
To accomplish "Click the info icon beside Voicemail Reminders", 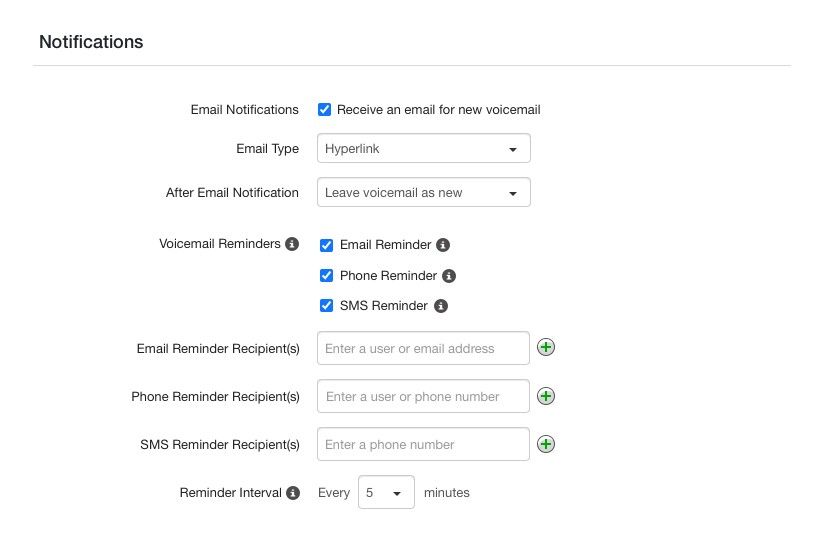I will 292,244.
